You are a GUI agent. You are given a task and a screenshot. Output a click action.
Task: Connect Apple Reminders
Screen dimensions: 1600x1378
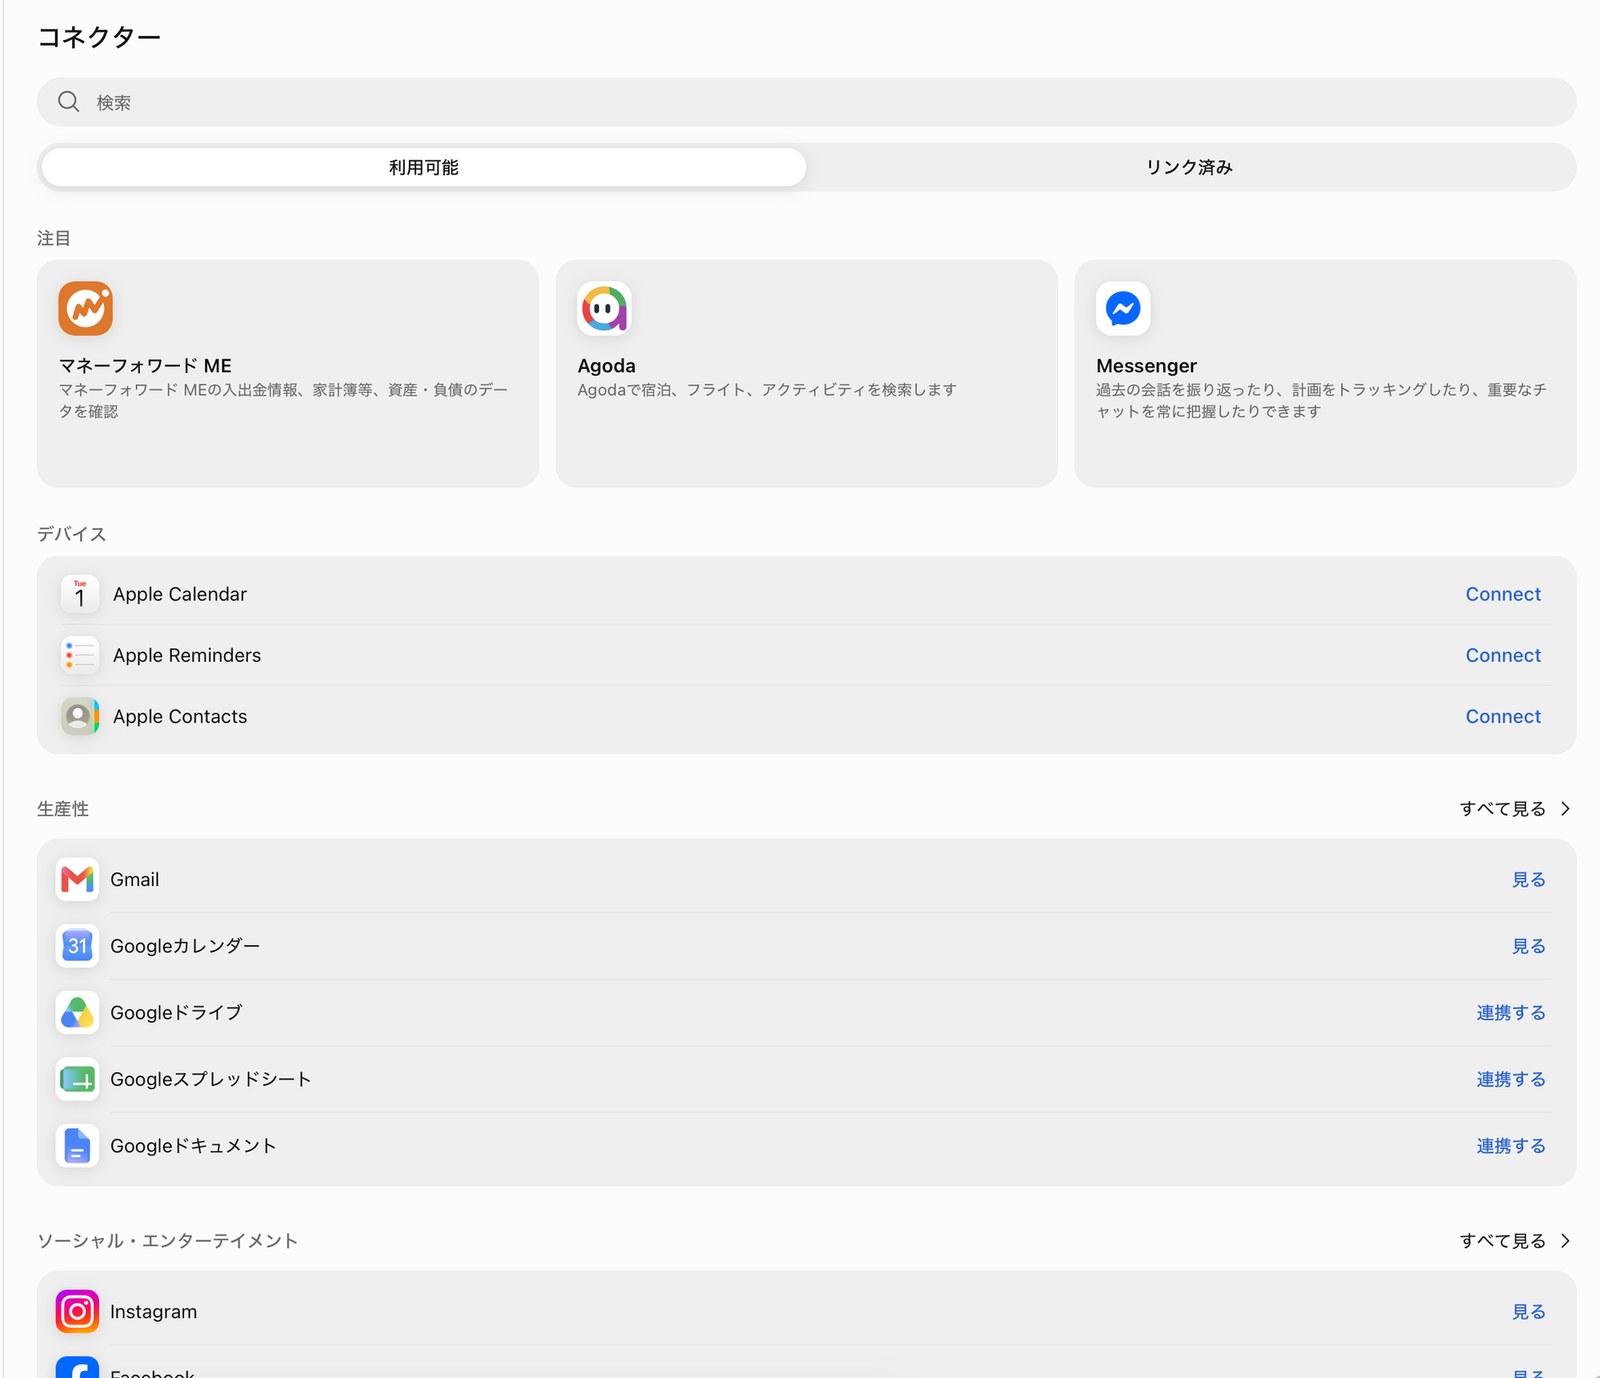pos(1503,655)
